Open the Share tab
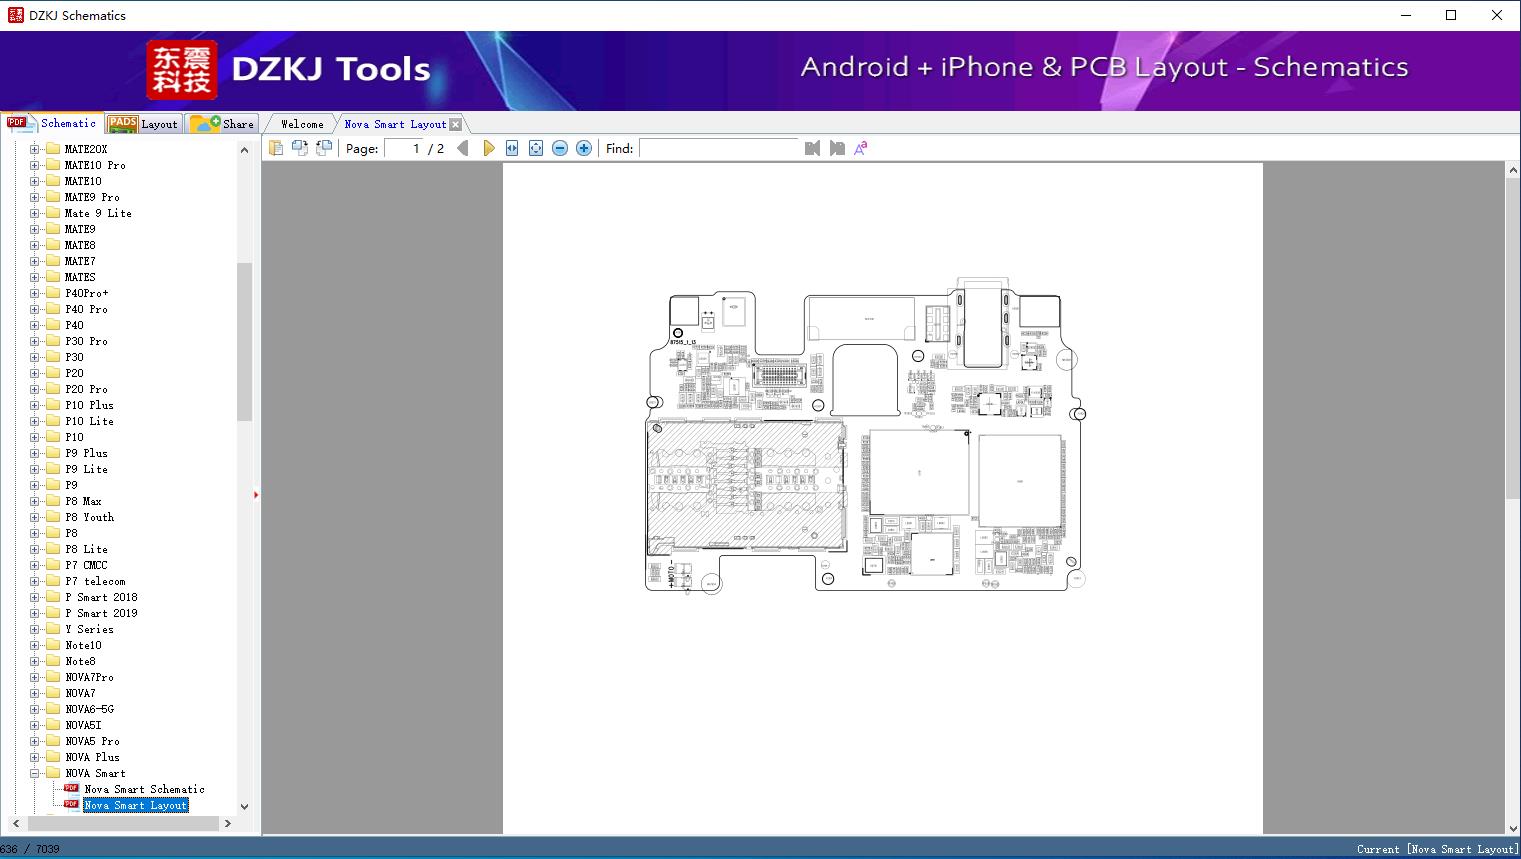The width and height of the screenshot is (1521, 859). pyautogui.click(x=223, y=124)
